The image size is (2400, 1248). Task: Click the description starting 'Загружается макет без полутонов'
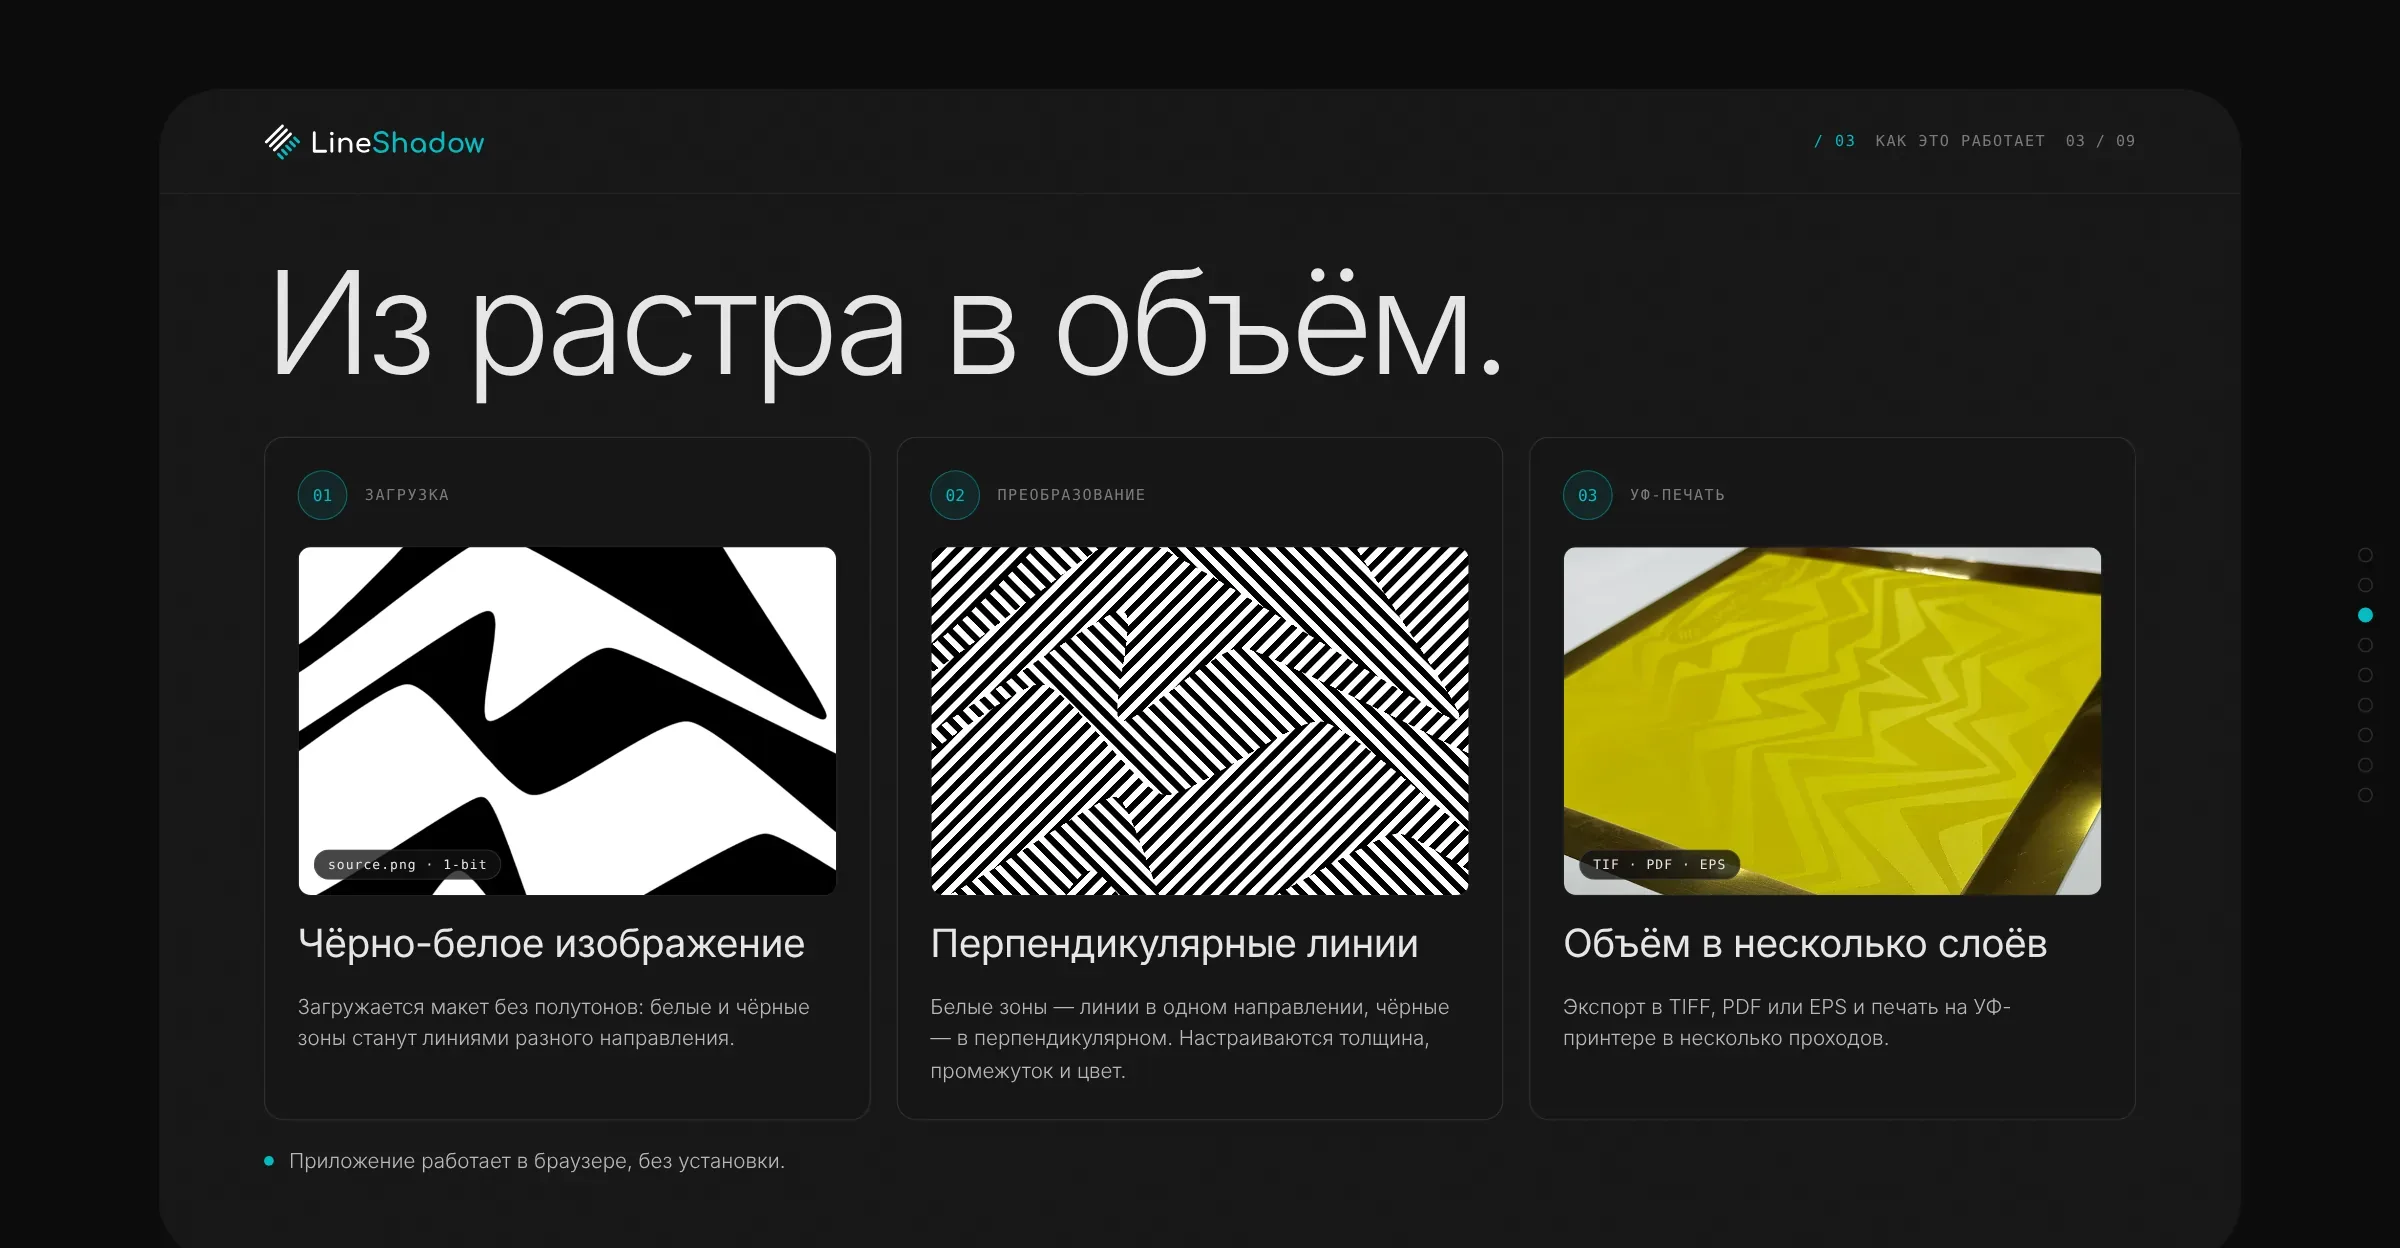554,1022
